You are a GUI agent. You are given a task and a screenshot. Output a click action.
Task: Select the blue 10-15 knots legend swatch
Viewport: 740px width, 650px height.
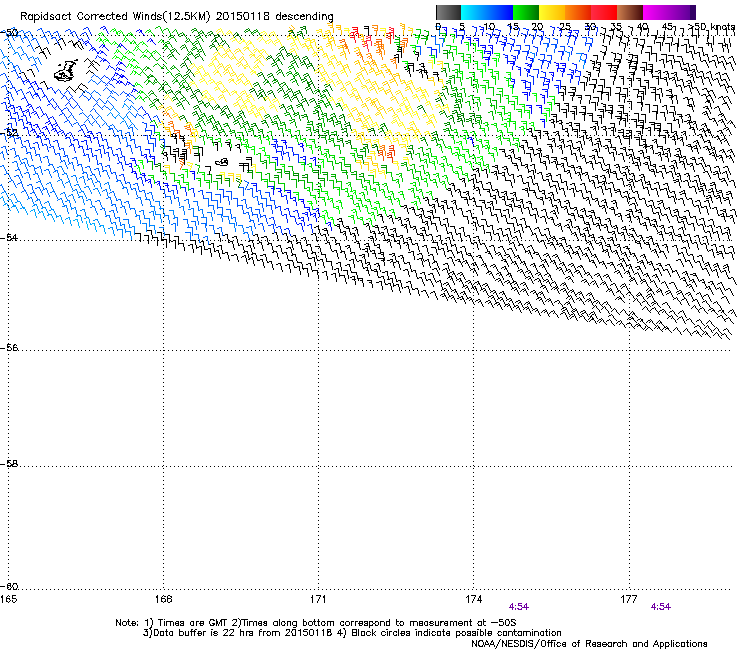500,12
